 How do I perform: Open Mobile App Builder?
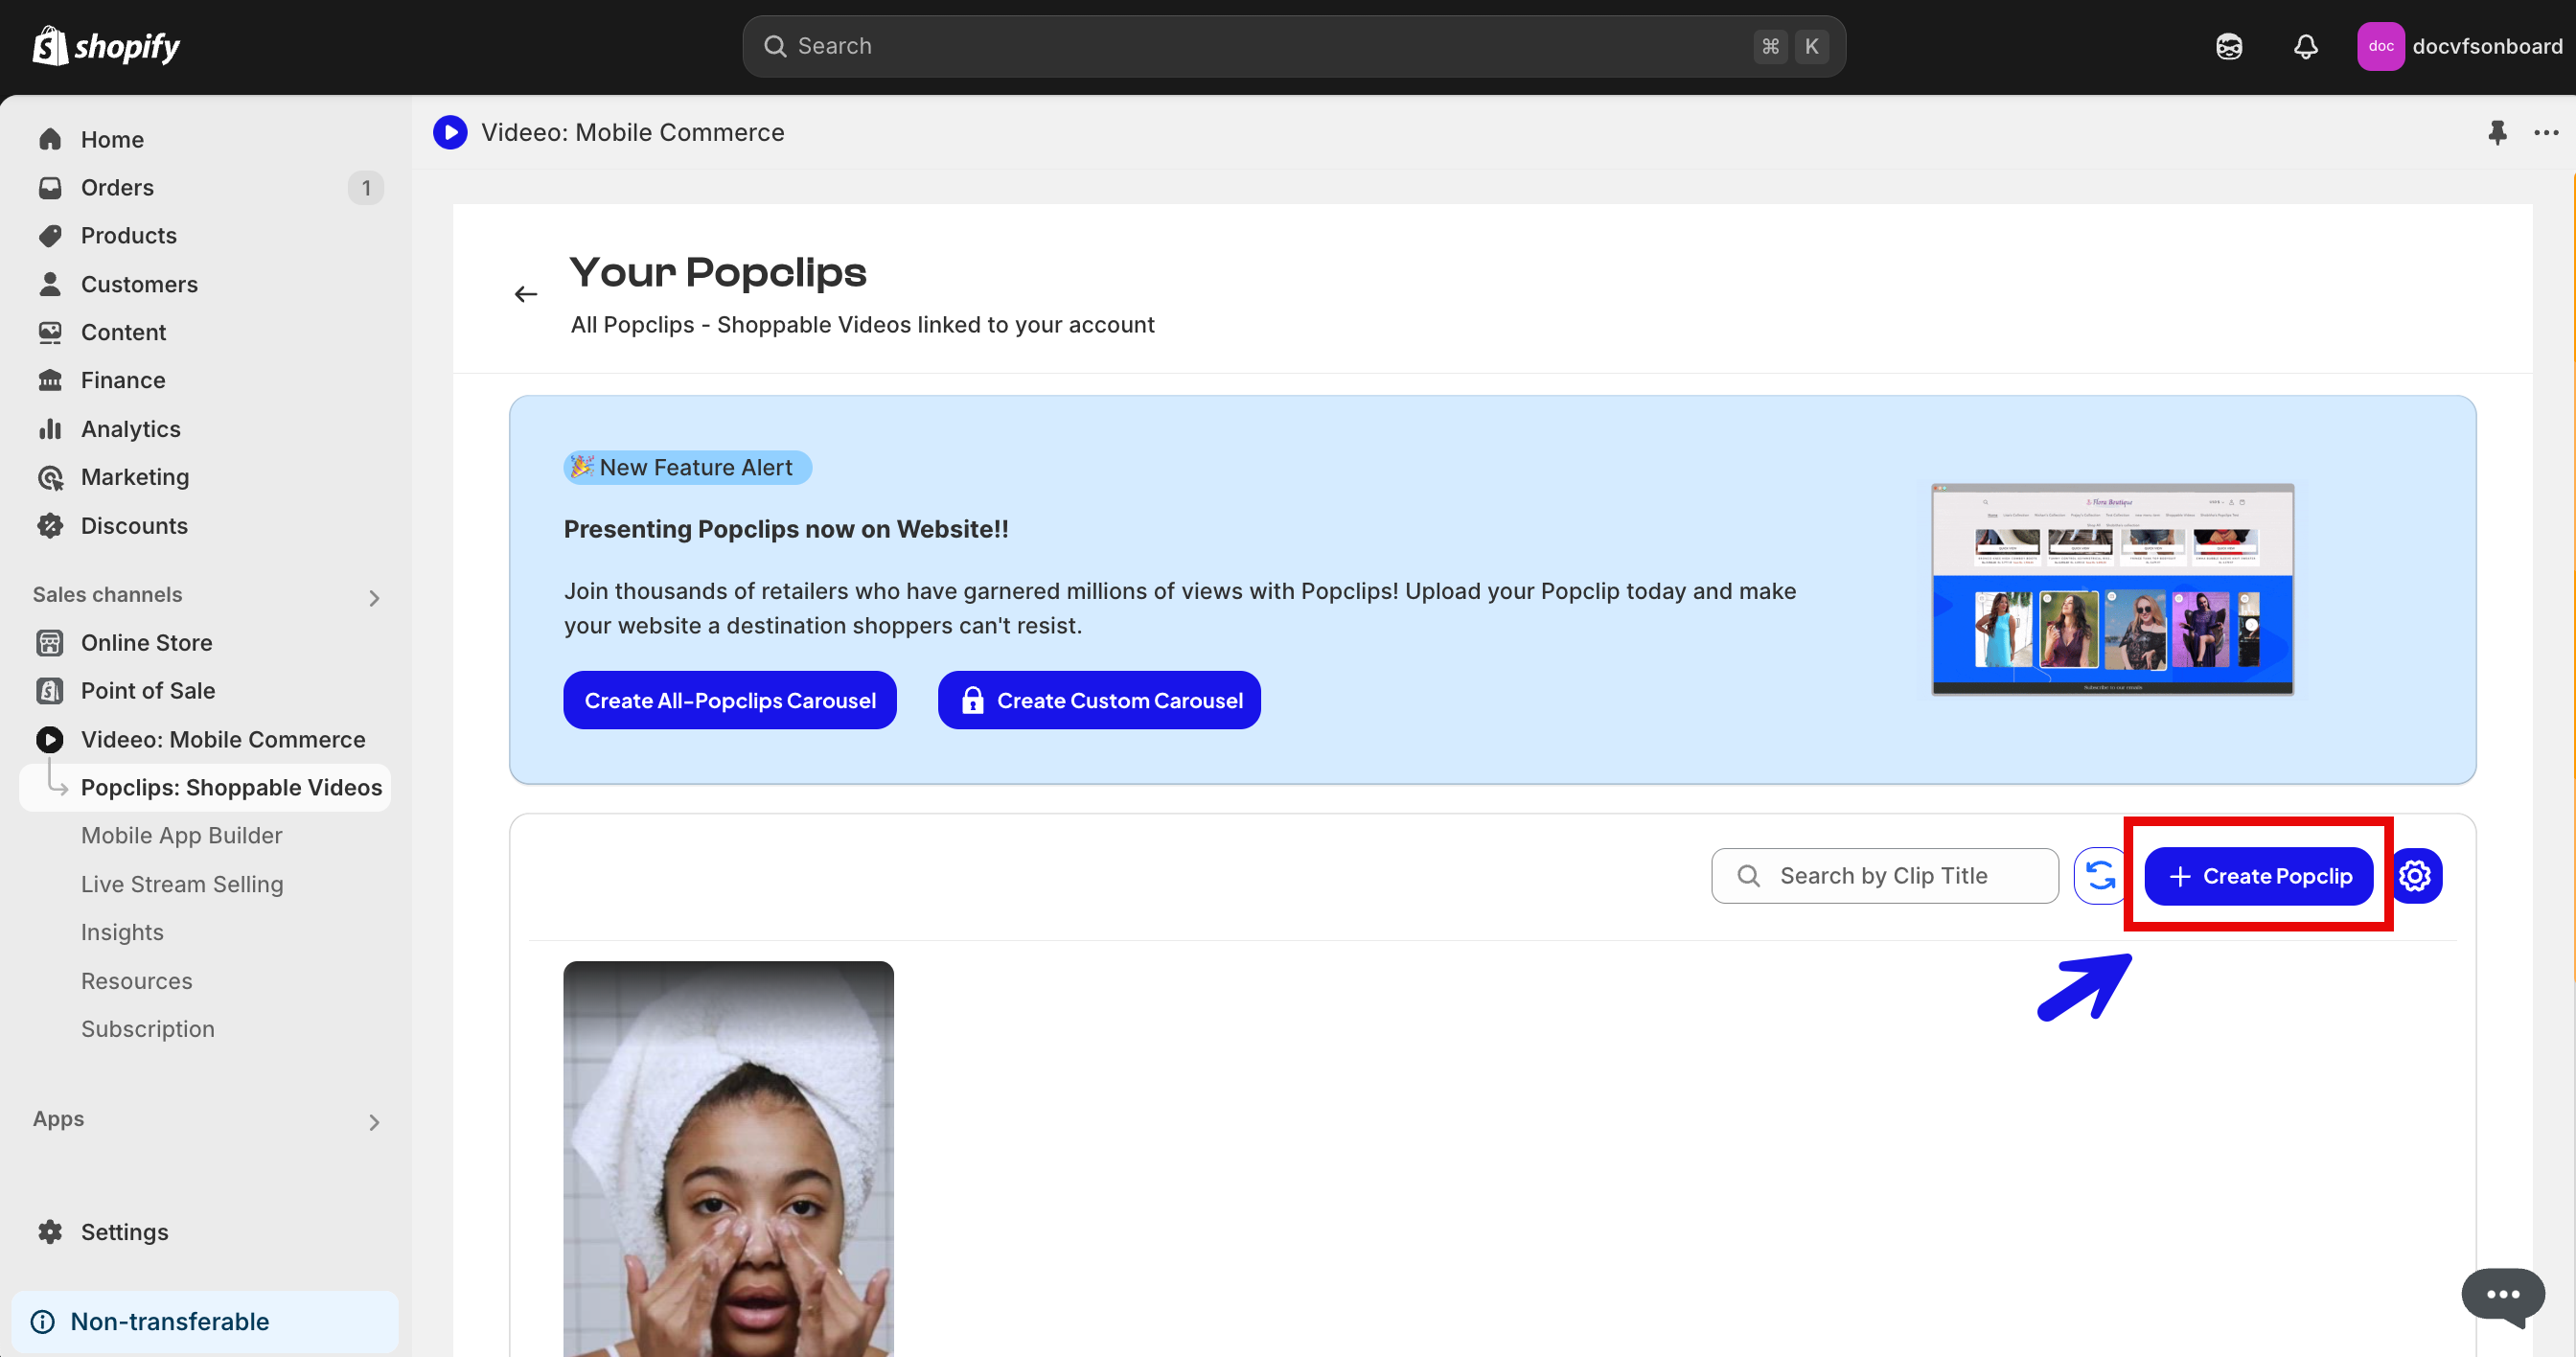[182, 835]
